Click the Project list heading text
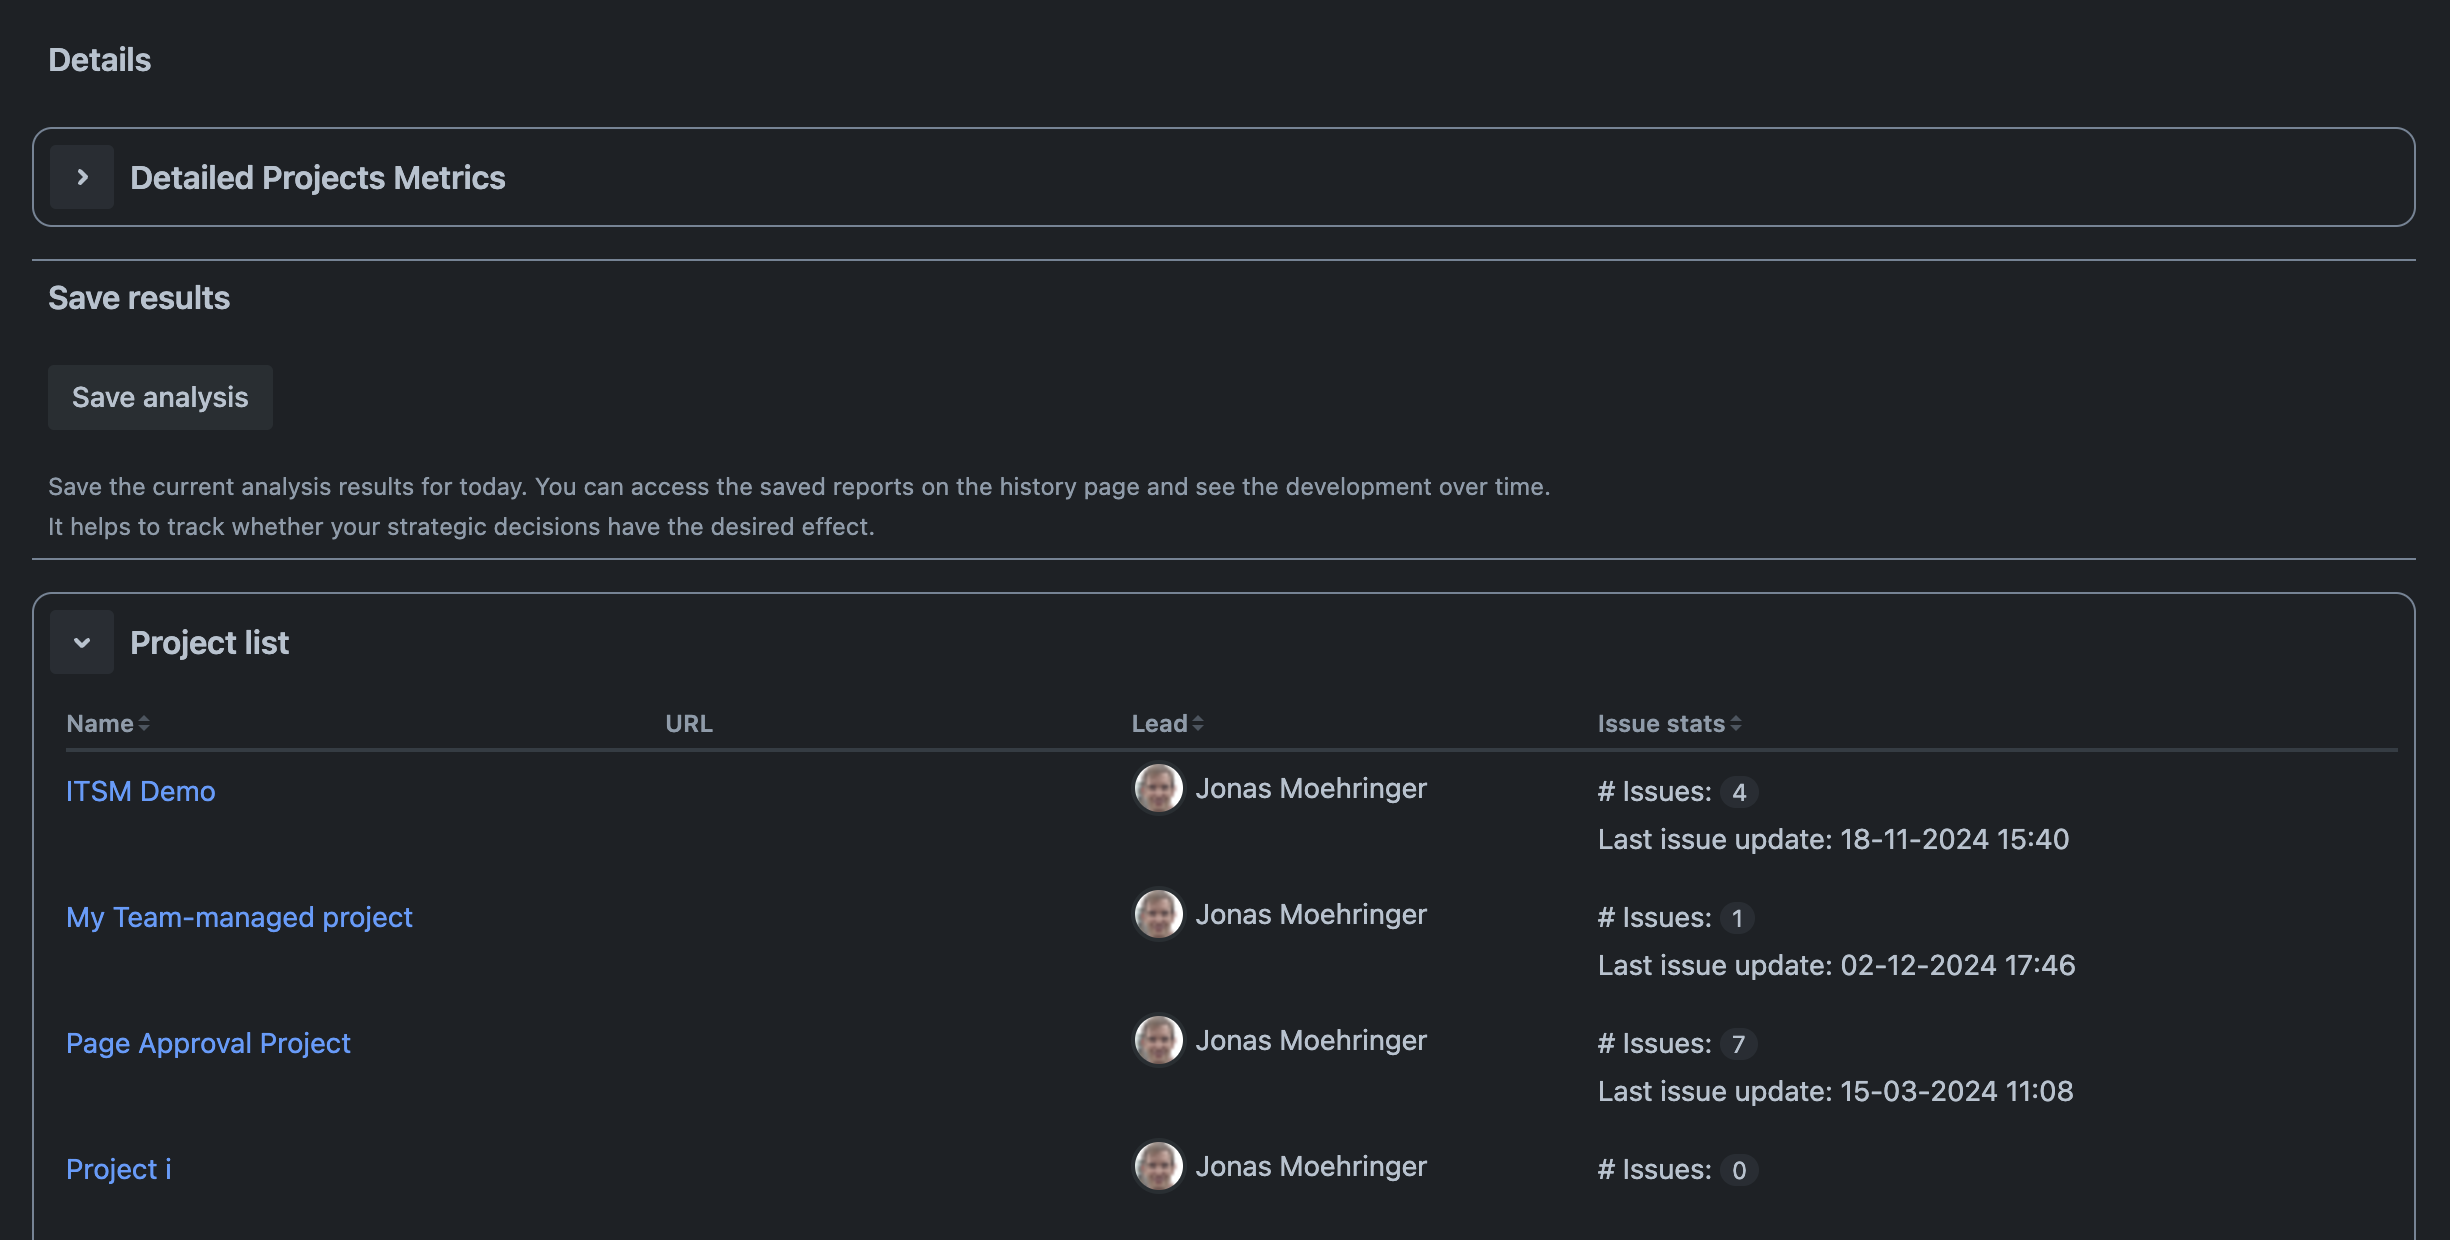 tap(209, 642)
